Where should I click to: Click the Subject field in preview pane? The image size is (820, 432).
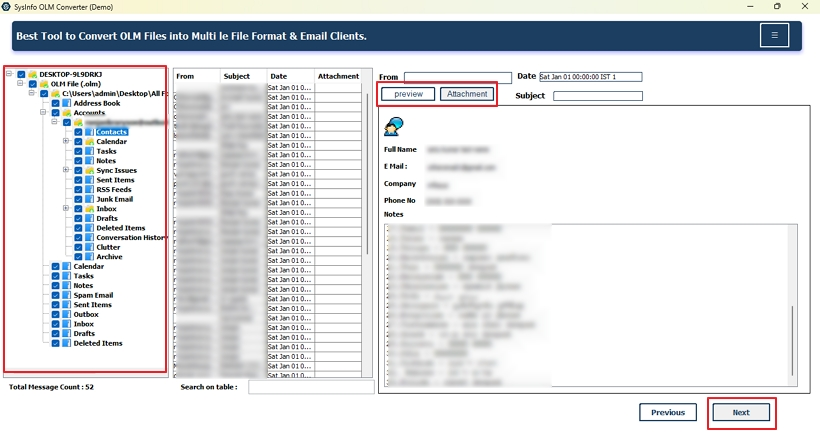[598, 96]
